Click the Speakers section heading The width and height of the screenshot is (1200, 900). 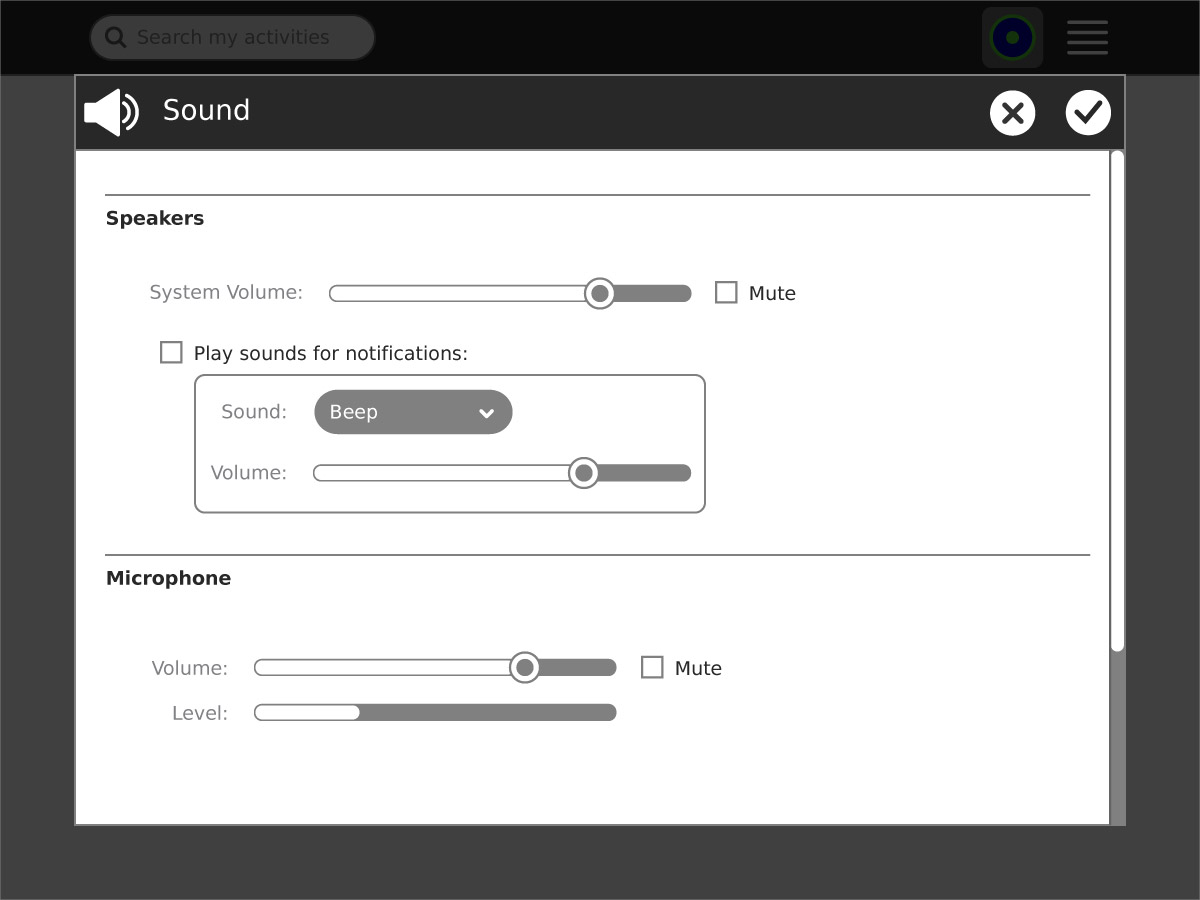[x=155, y=218]
